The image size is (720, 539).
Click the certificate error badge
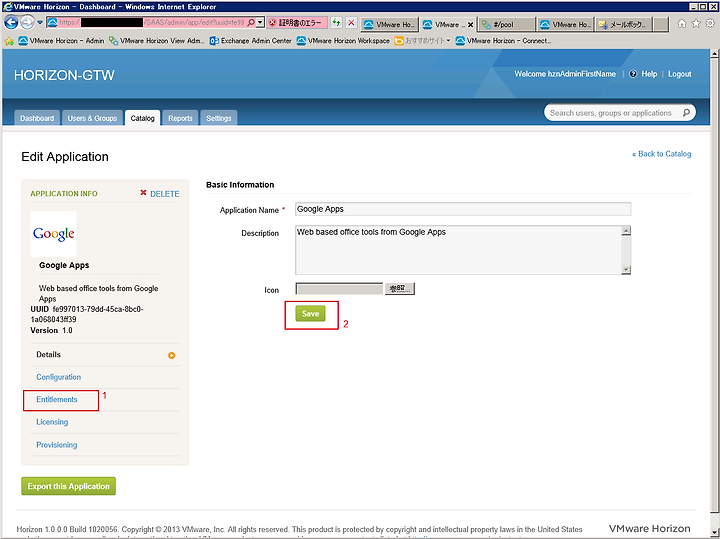pyautogui.click(x=297, y=22)
